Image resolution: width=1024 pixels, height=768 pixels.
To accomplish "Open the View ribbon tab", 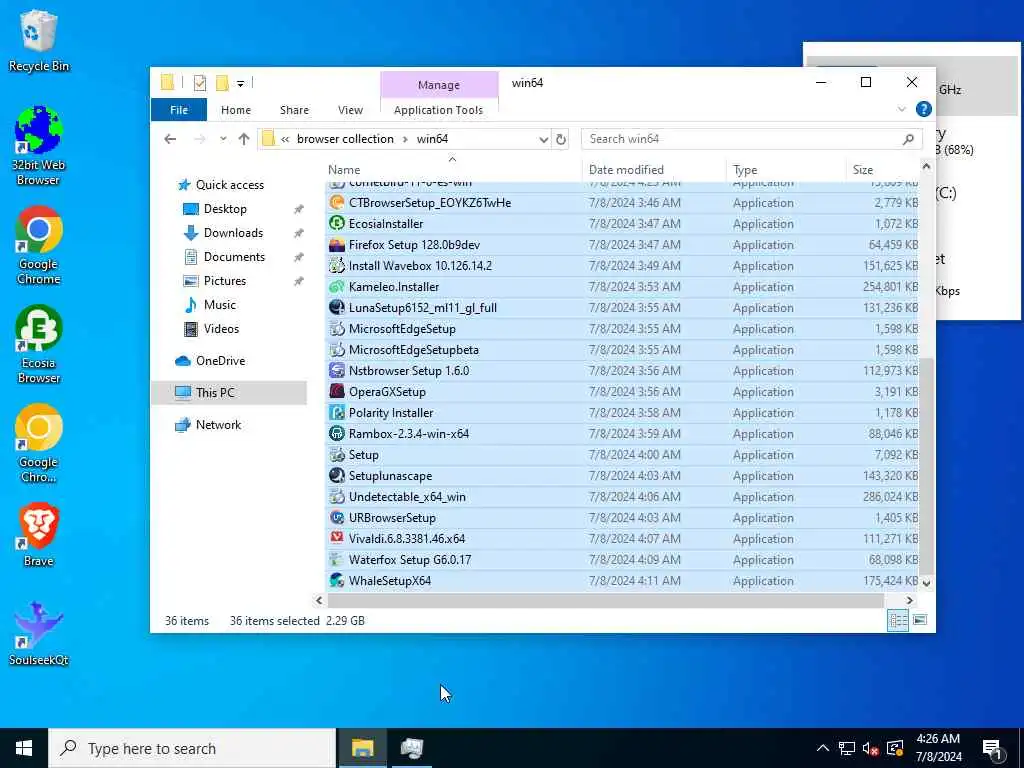I will click(350, 110).
